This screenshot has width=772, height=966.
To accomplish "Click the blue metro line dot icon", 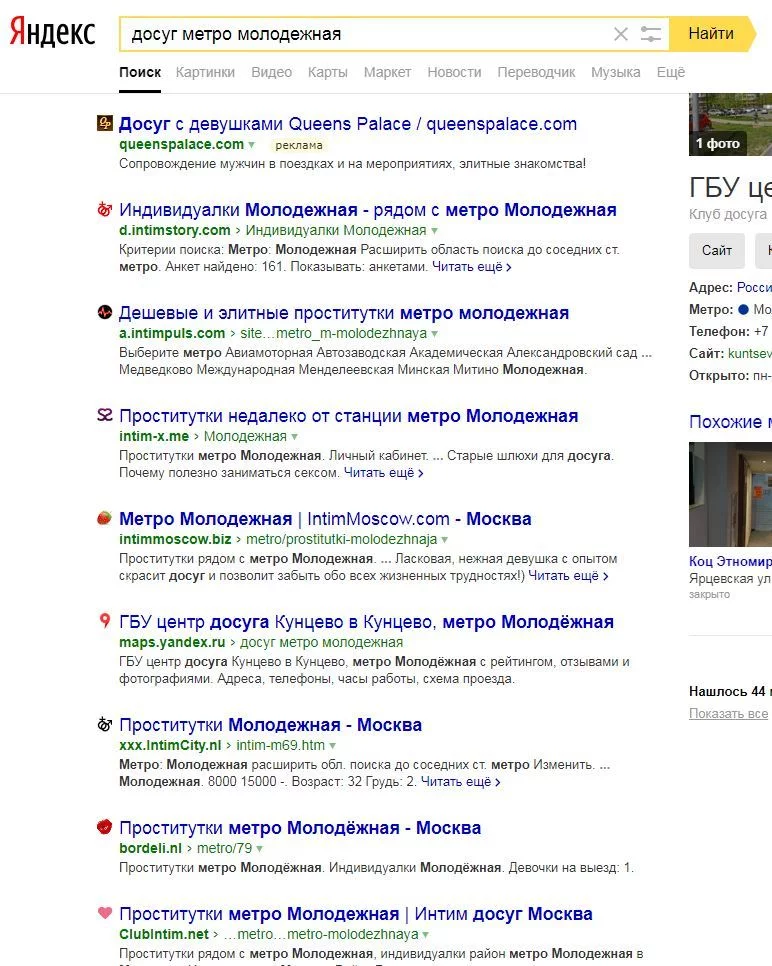I will click(743, 309).
